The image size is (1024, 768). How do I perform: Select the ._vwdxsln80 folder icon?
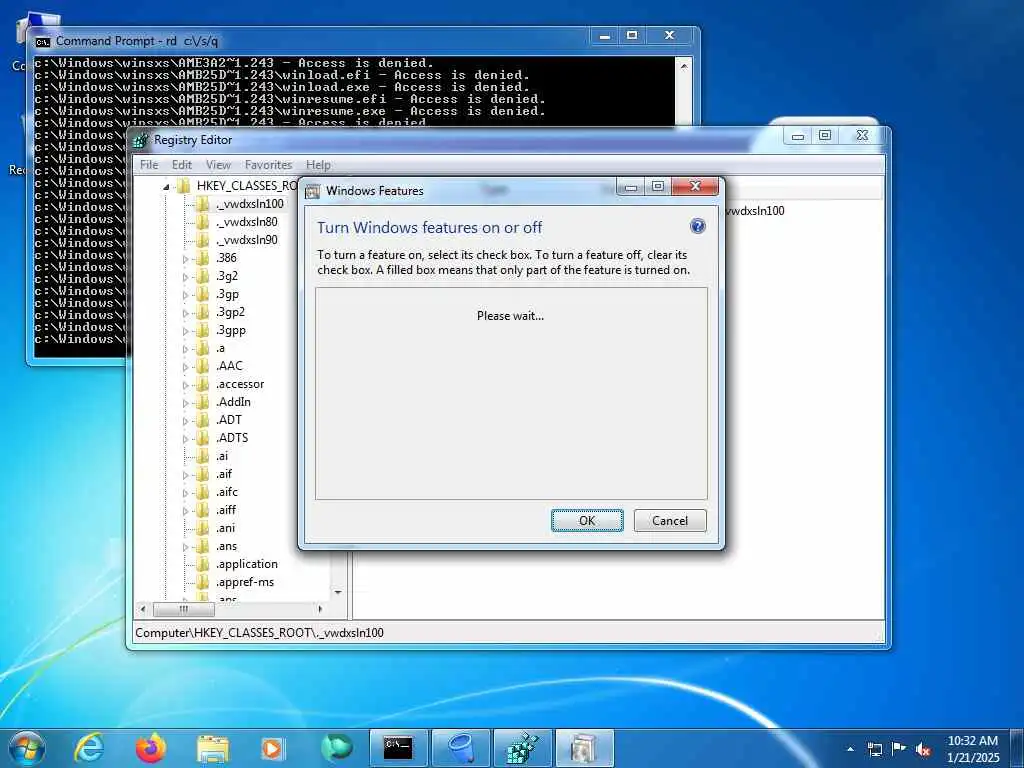tap(202, 222)
